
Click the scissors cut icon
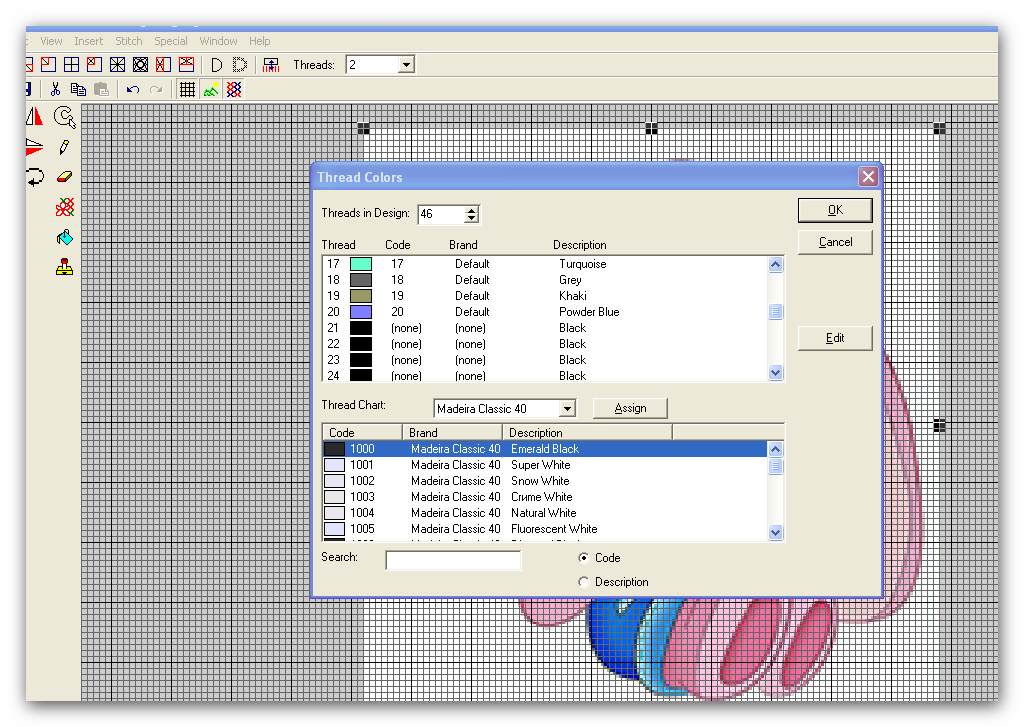55,90
